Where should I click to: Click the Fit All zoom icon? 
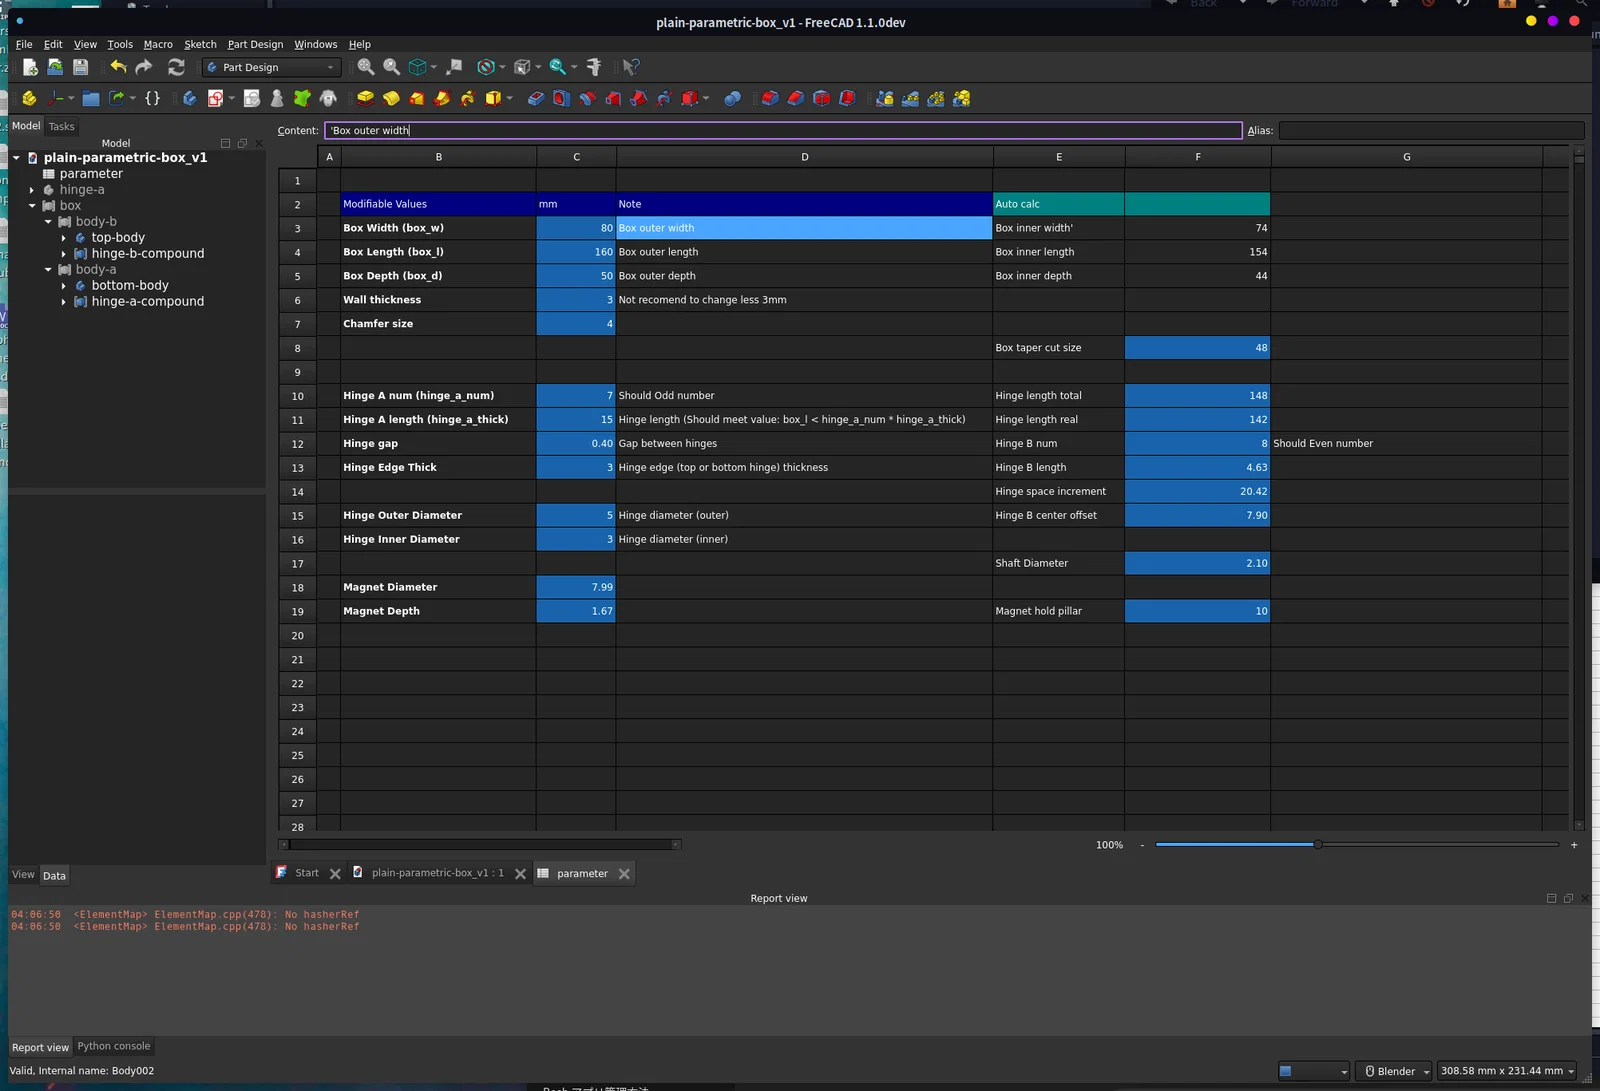366,67
